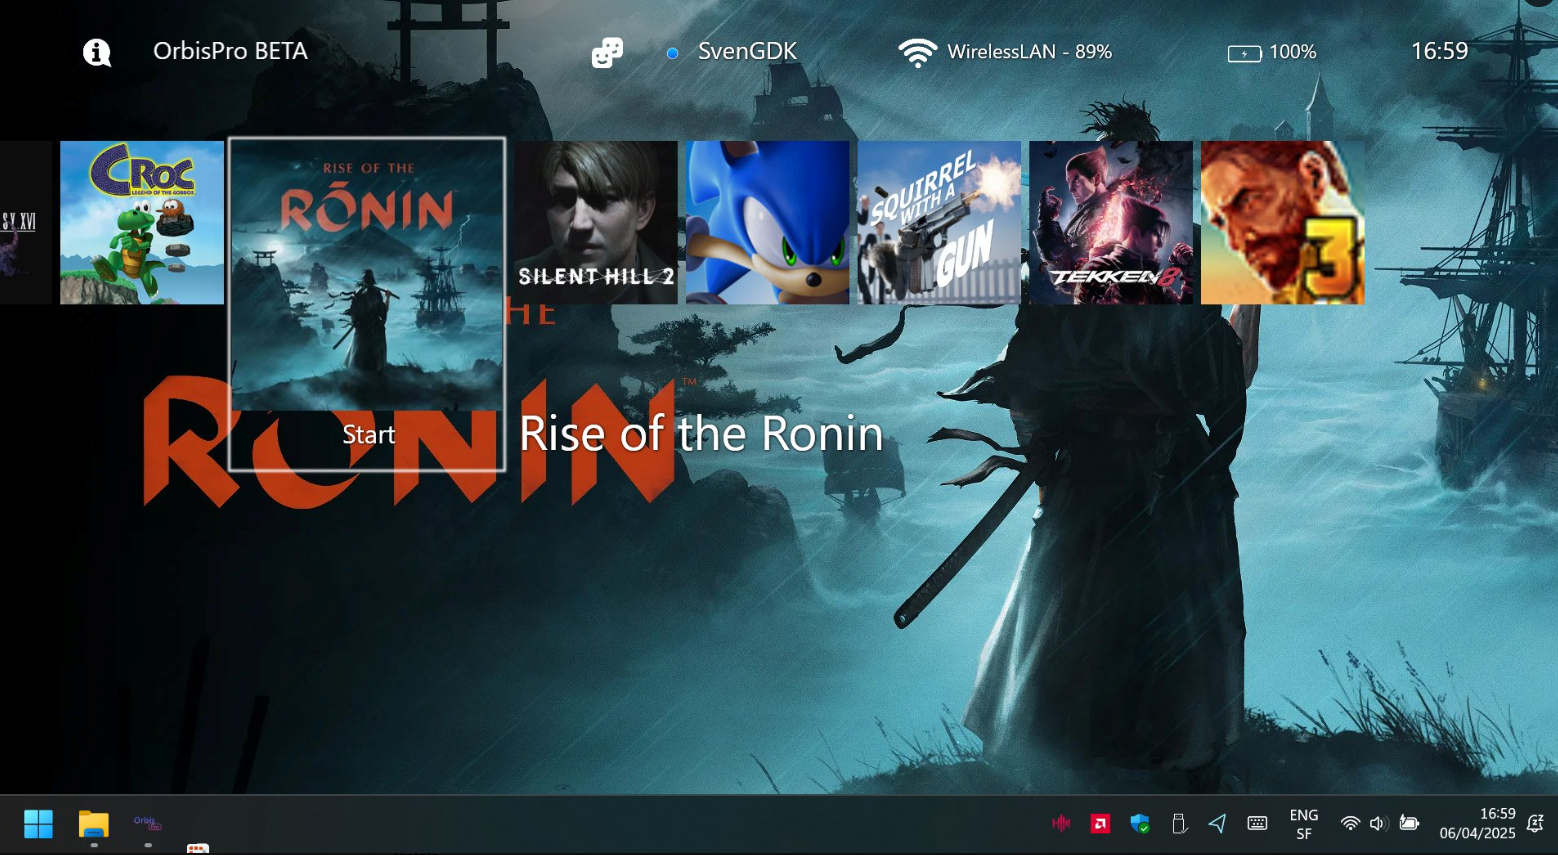1558x855 pixels.
Task: Open the taskbar network Wi-Fi icon
Action: pos(1350,823)
